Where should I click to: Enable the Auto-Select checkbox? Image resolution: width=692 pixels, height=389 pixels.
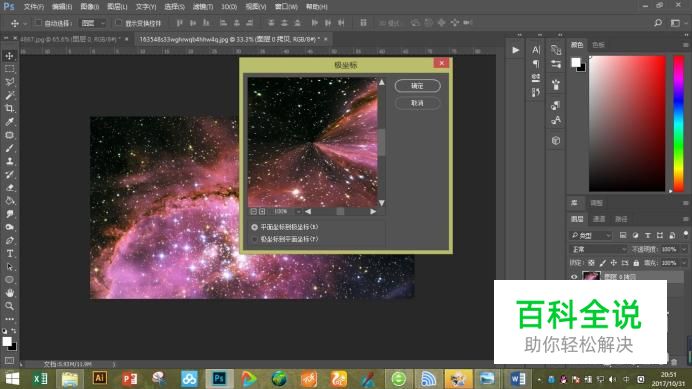38,23
